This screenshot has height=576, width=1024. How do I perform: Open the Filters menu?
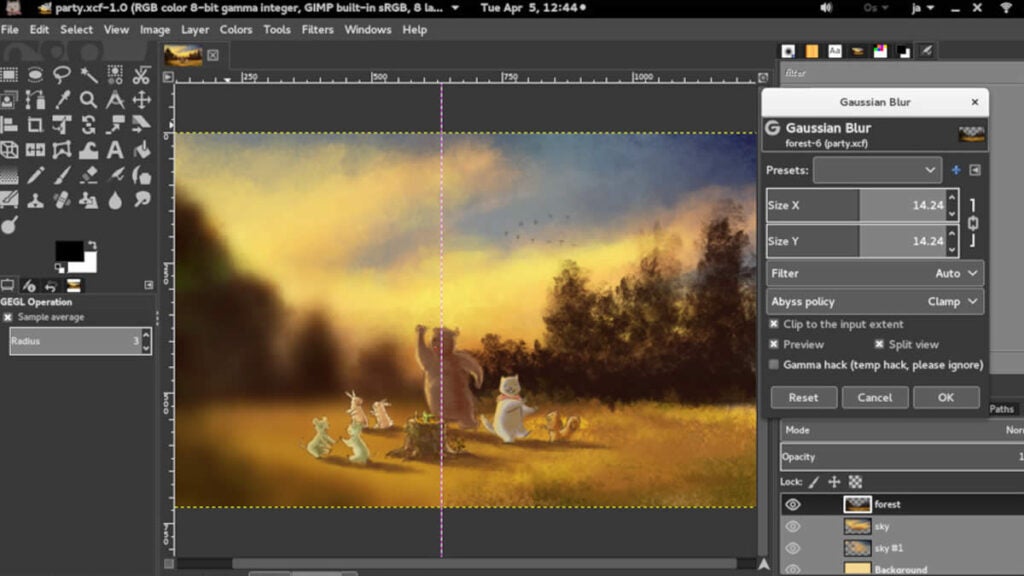tap(317, 29)
